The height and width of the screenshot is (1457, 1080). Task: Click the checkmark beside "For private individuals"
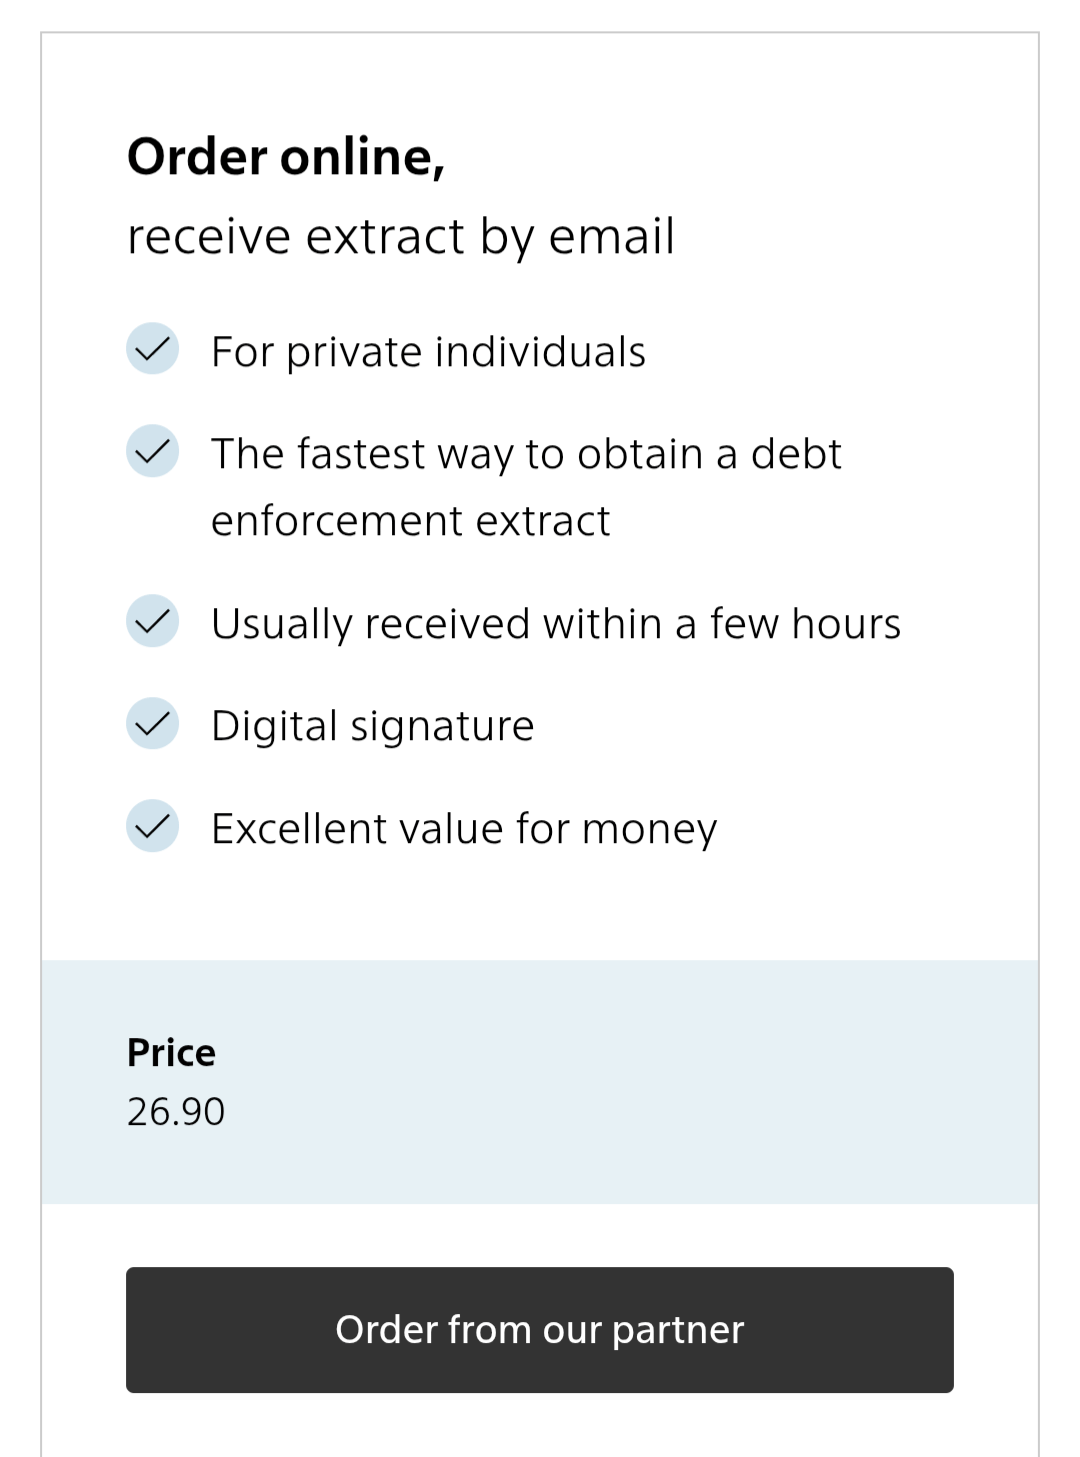point(152,349)
